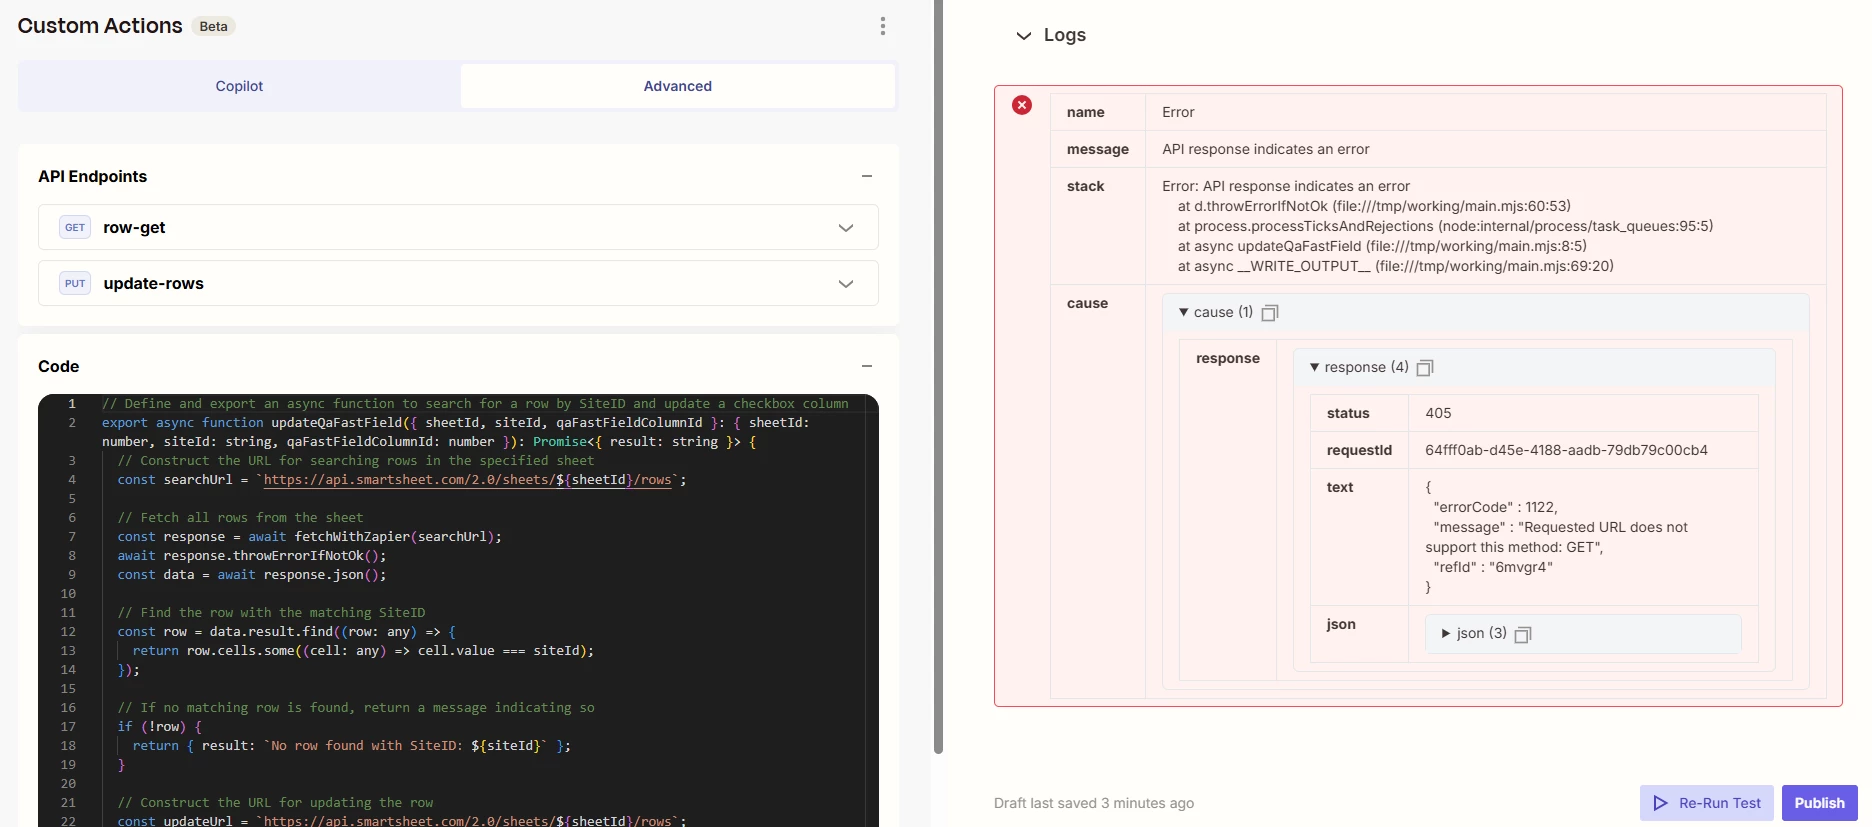Click the stack trace line mentioning updateQaFastField
The width and height of the screenshot is (1872, 827).
point(1382,246)
